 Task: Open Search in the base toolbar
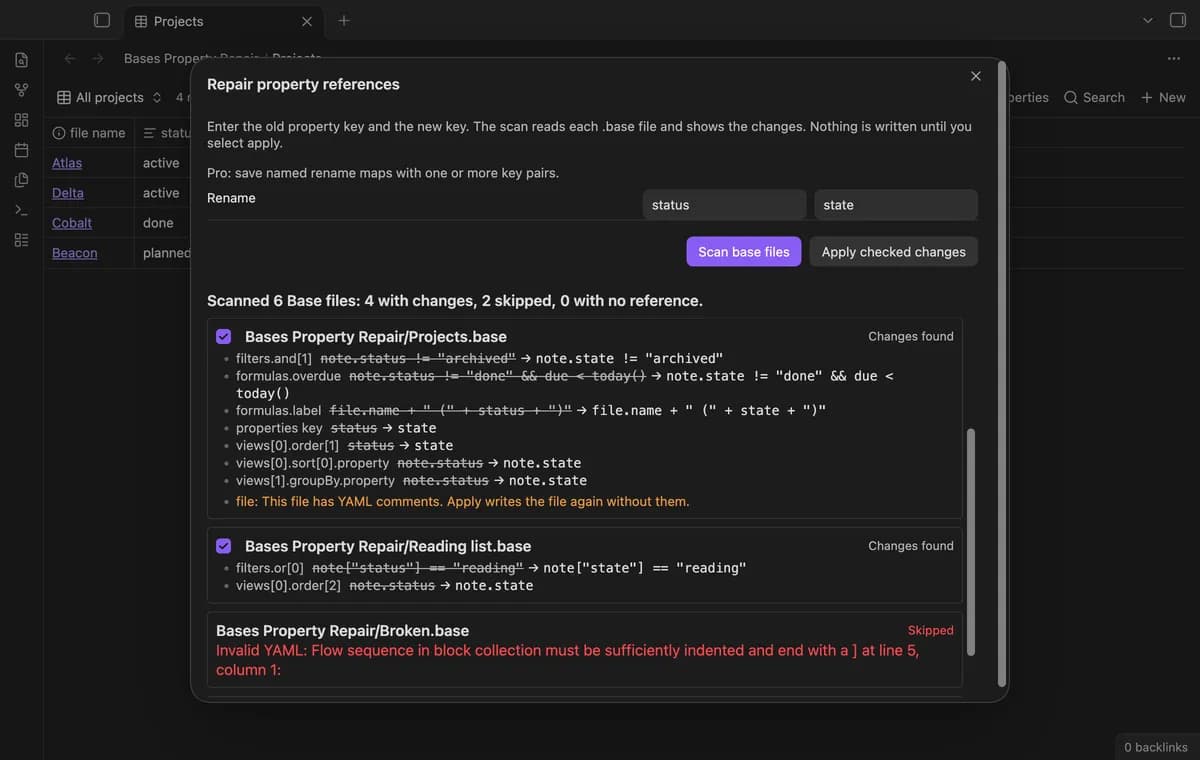1094,97
